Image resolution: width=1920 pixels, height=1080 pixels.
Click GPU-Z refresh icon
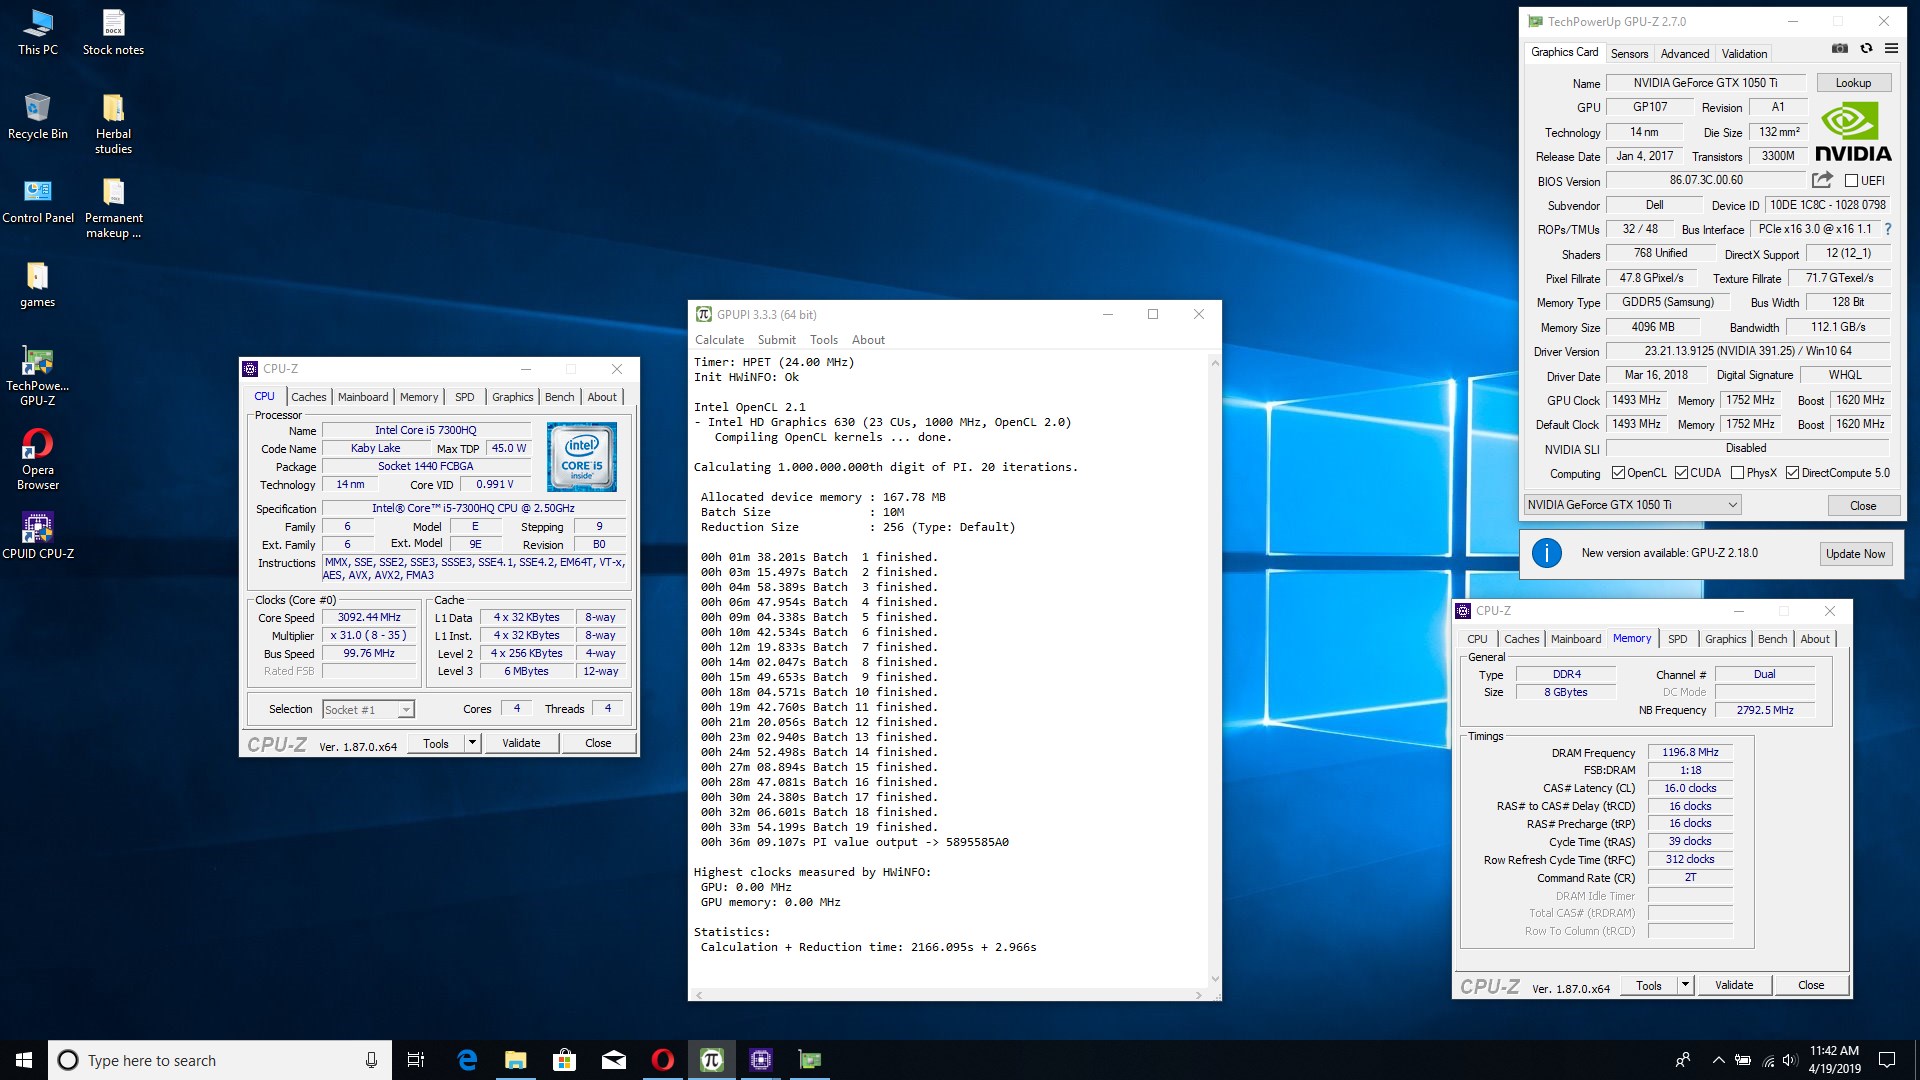1866,48
